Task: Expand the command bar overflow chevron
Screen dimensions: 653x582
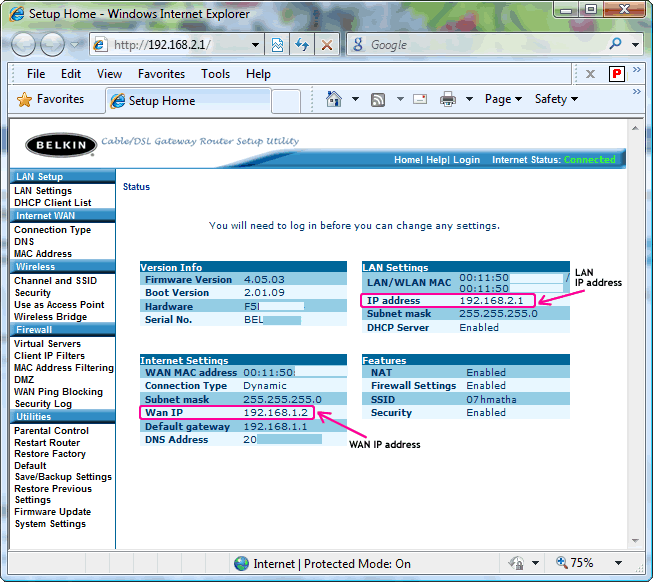Action: pos(636,91)
